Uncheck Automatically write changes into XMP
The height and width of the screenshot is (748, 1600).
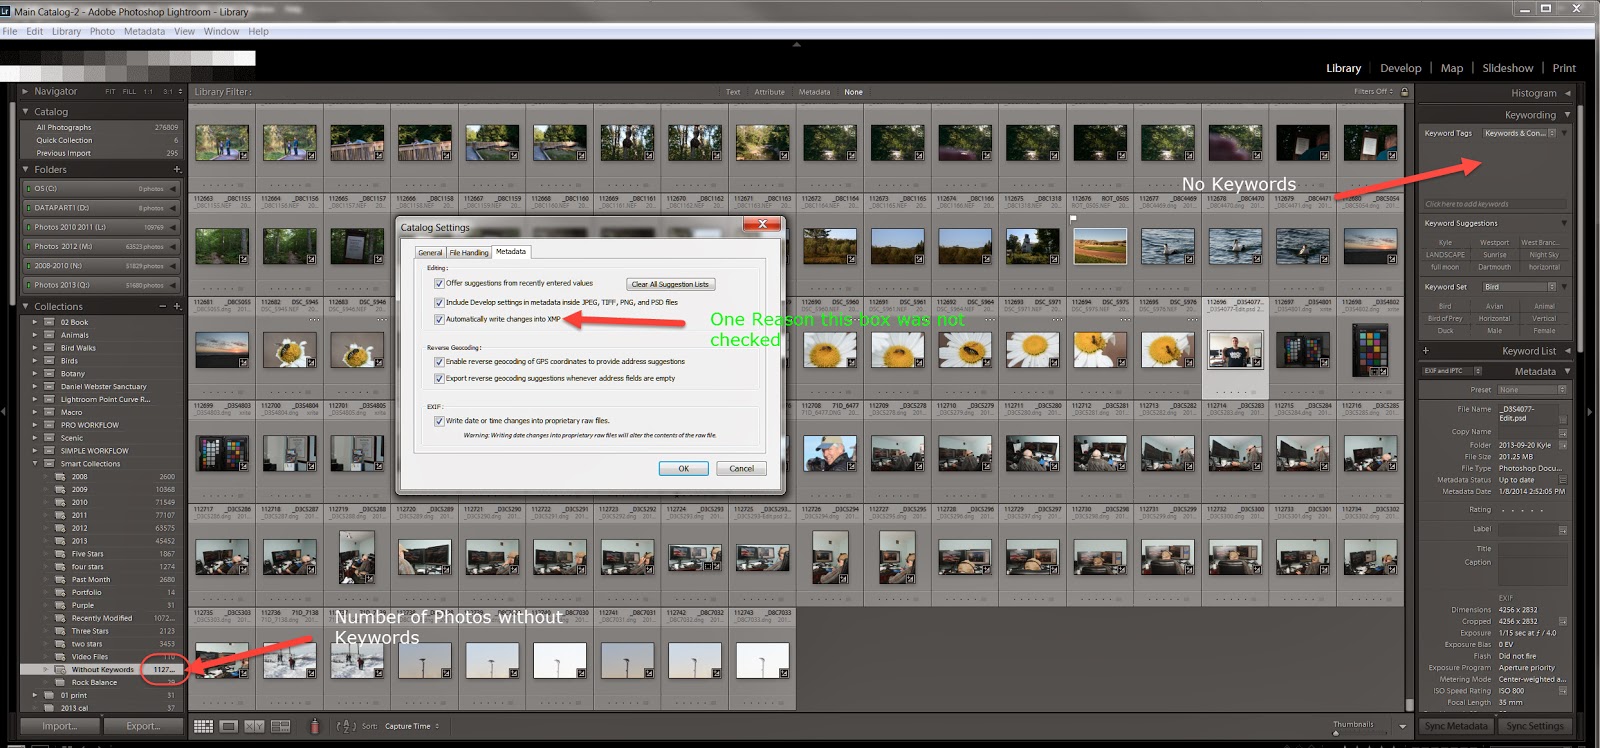pyautogui.click(x=439, y=320)
